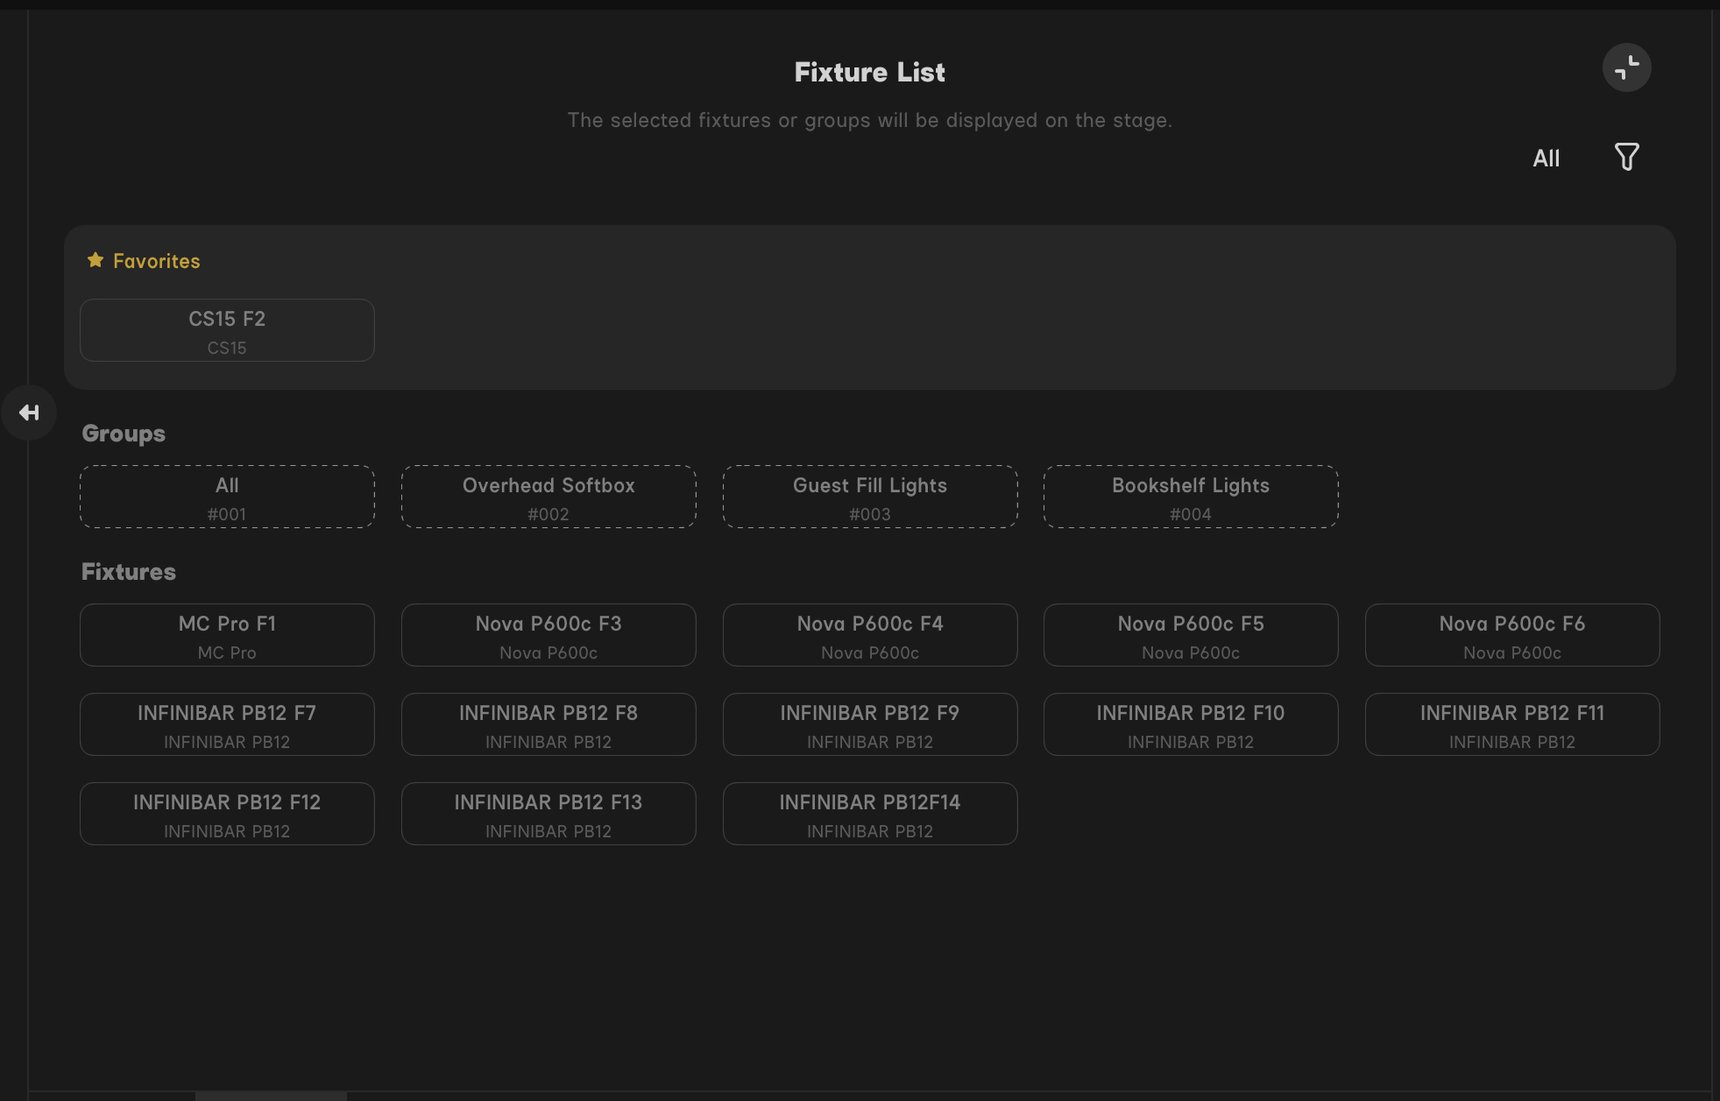The width and height of the screenshot is (1720, 1101).
Task: Select the Overhead Softbox group
Action: 548,496
